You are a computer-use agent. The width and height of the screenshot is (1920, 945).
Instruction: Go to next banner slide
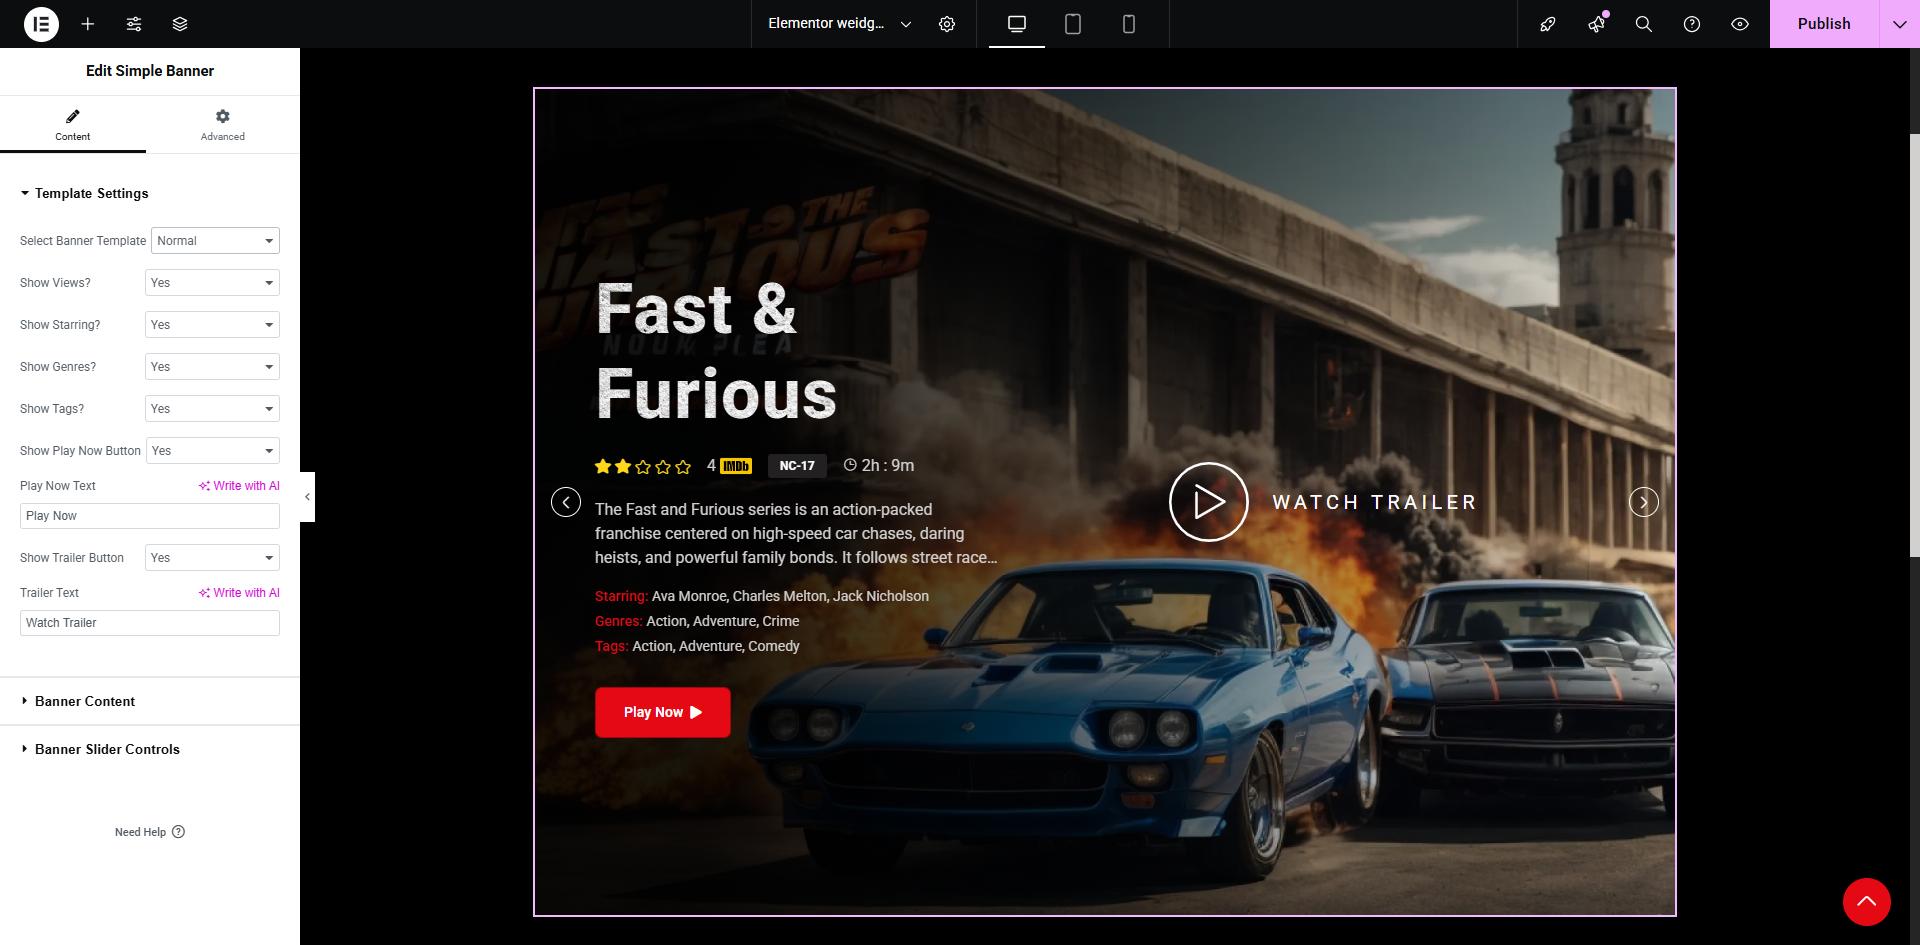click(x=1644, y=502)
